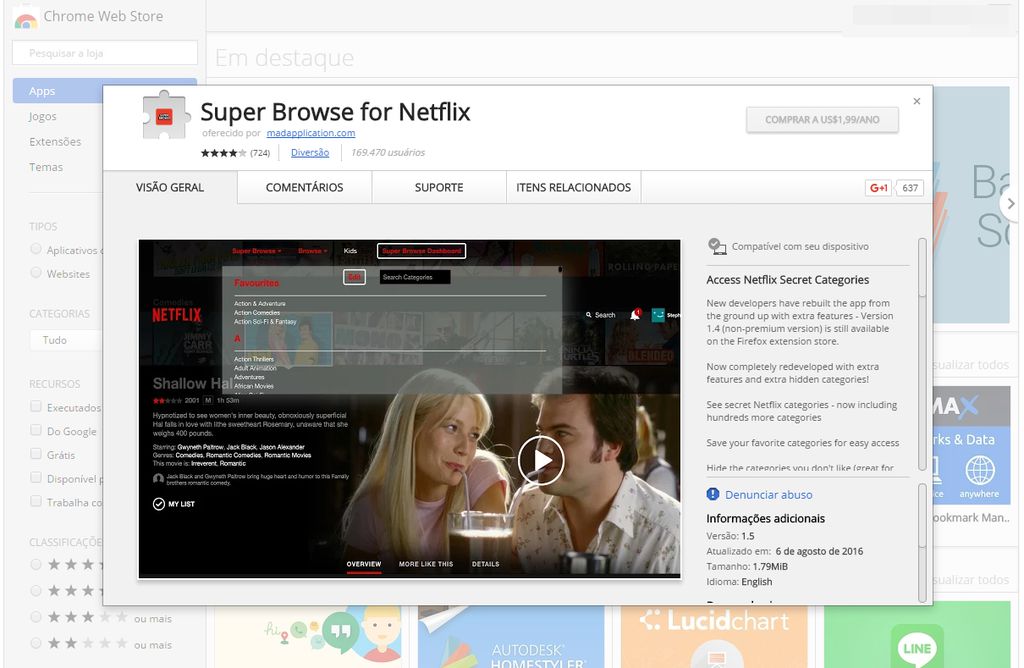Click the Bookmark Man... app title
Image resolution: width=1024 pixels, height=668 pixels.
click(x=972, y=518)
